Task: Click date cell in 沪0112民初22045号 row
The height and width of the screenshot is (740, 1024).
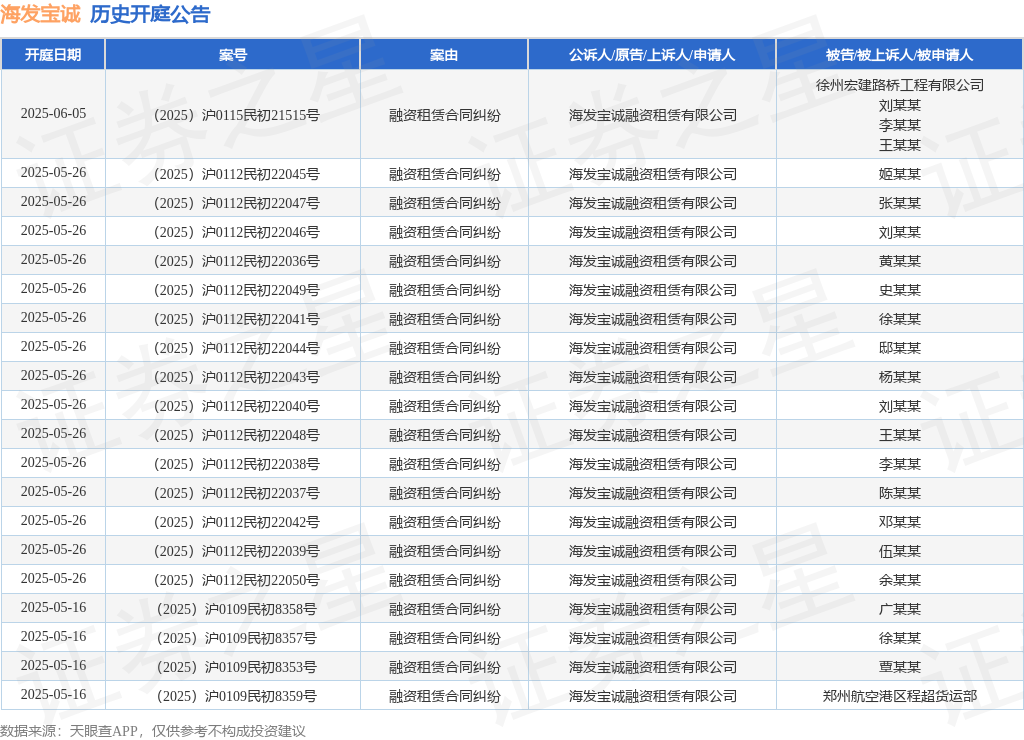Action: (53, 172)
